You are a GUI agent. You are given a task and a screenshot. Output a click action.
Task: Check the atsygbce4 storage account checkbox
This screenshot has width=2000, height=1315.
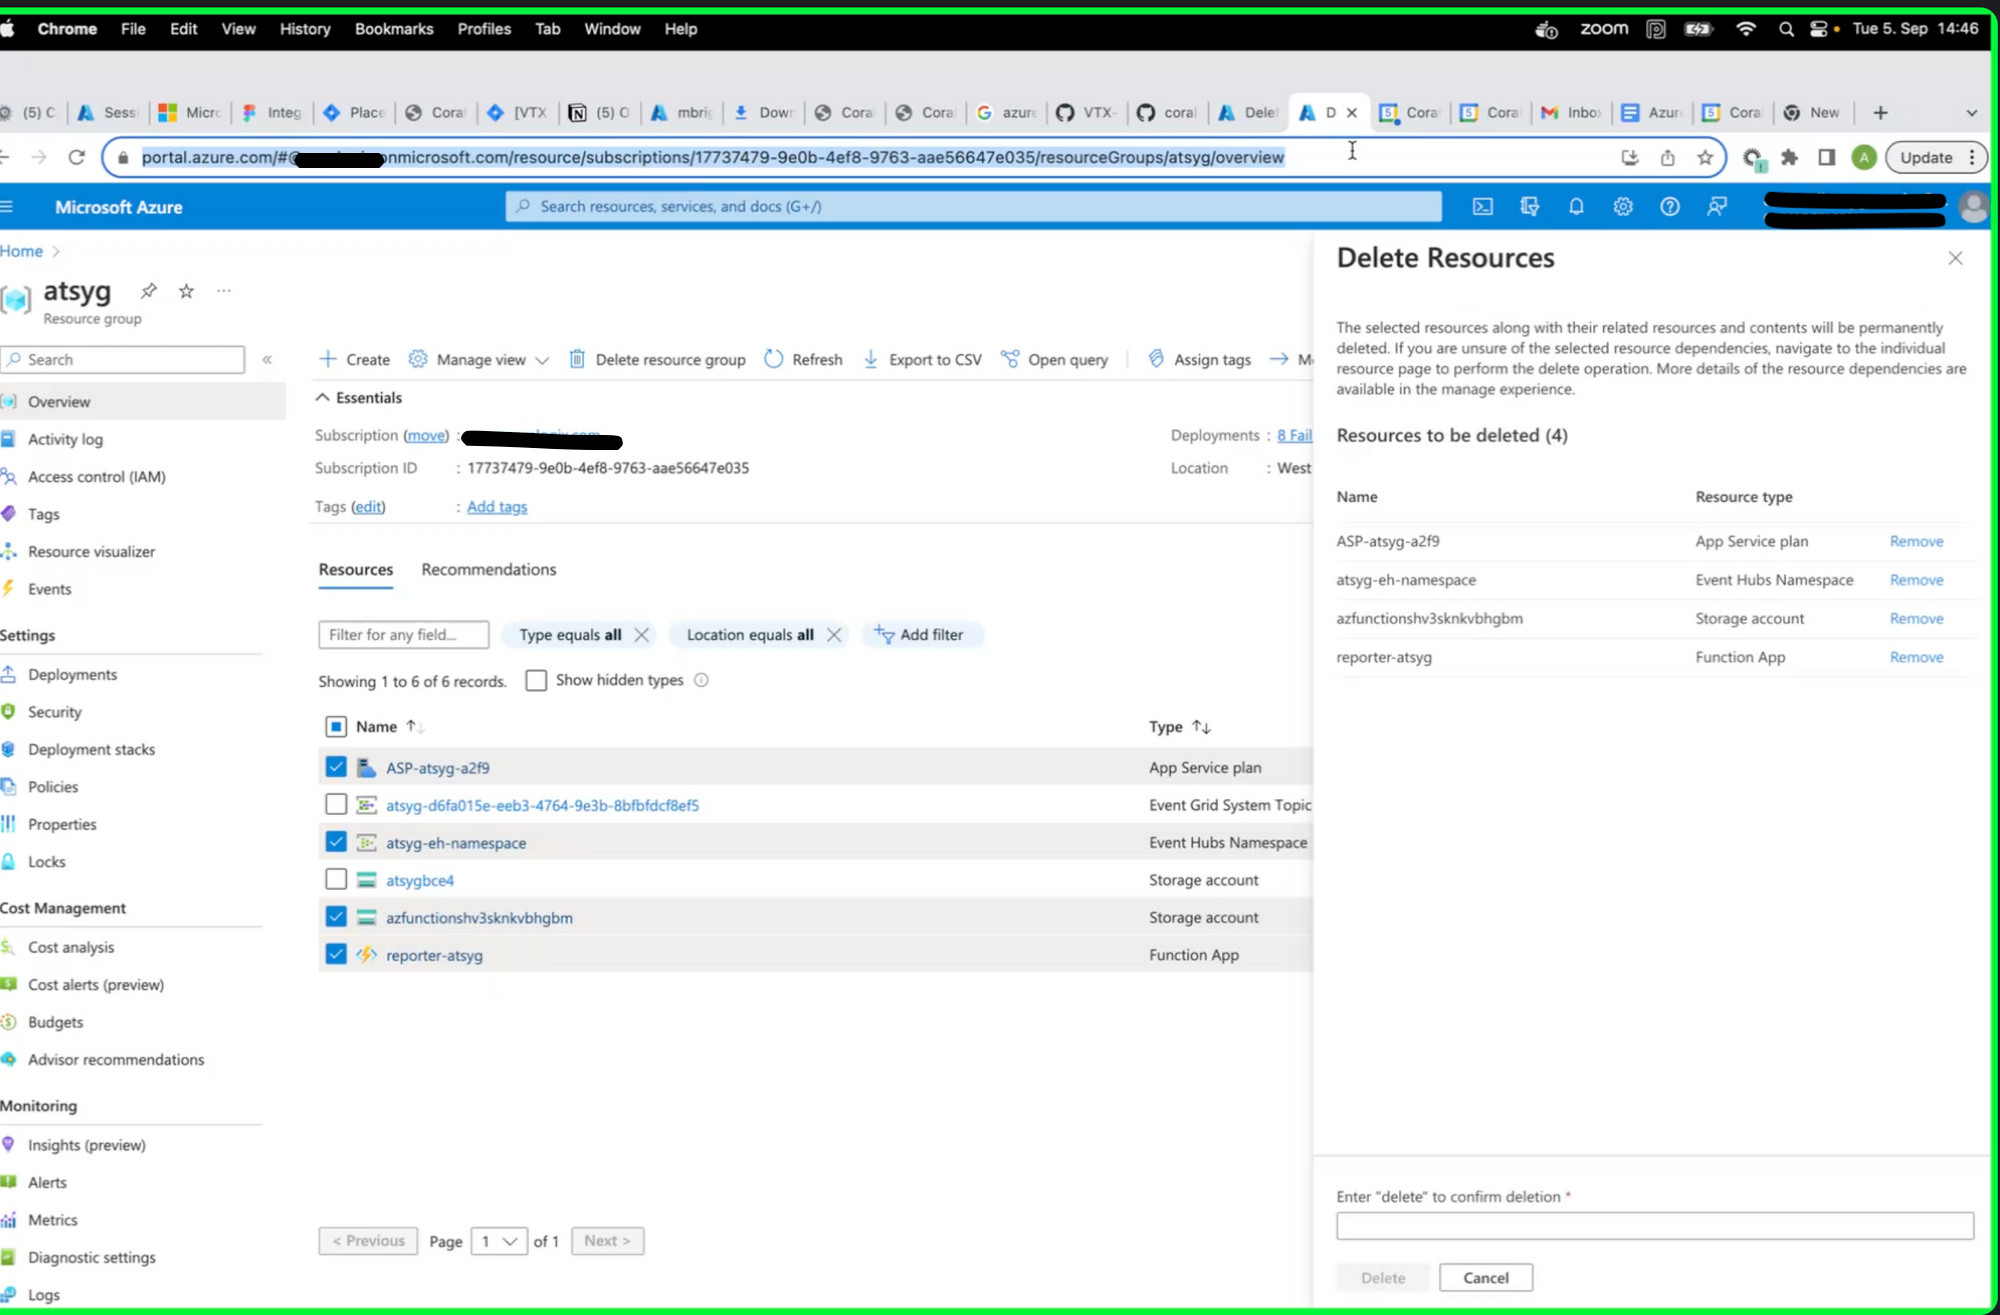pyautogui.click(x=336, y=879)
